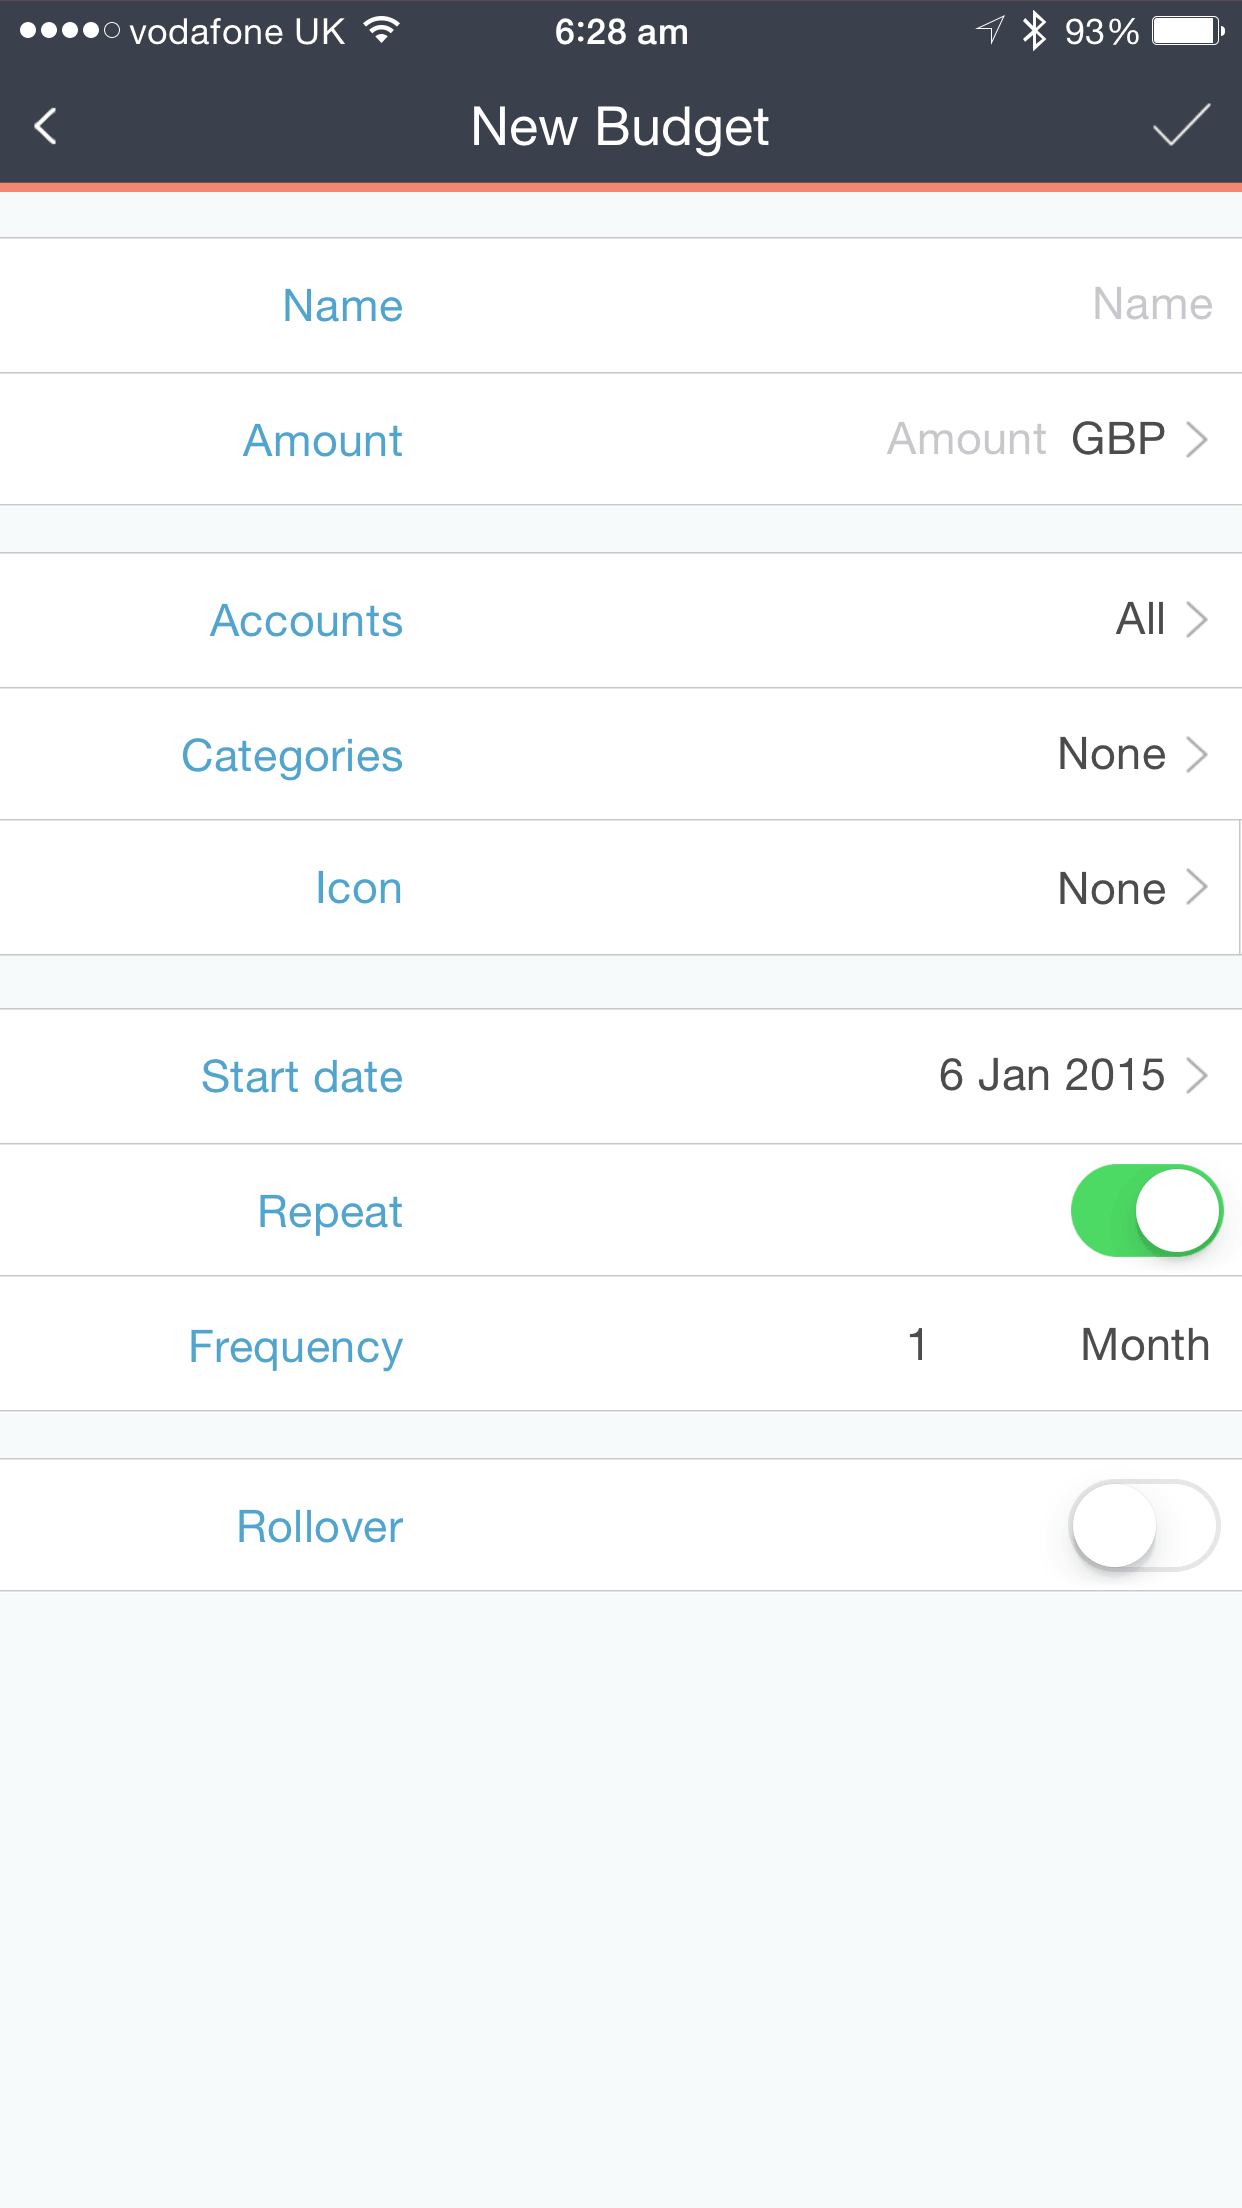This screenshot has width=1242, height=2208.
Task: Tap the cellular signal dots indicator
Action: tap(69, 31)
